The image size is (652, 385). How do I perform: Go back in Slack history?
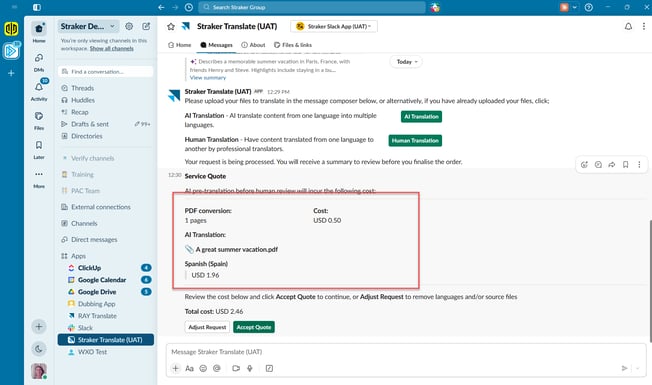(161, 7)
